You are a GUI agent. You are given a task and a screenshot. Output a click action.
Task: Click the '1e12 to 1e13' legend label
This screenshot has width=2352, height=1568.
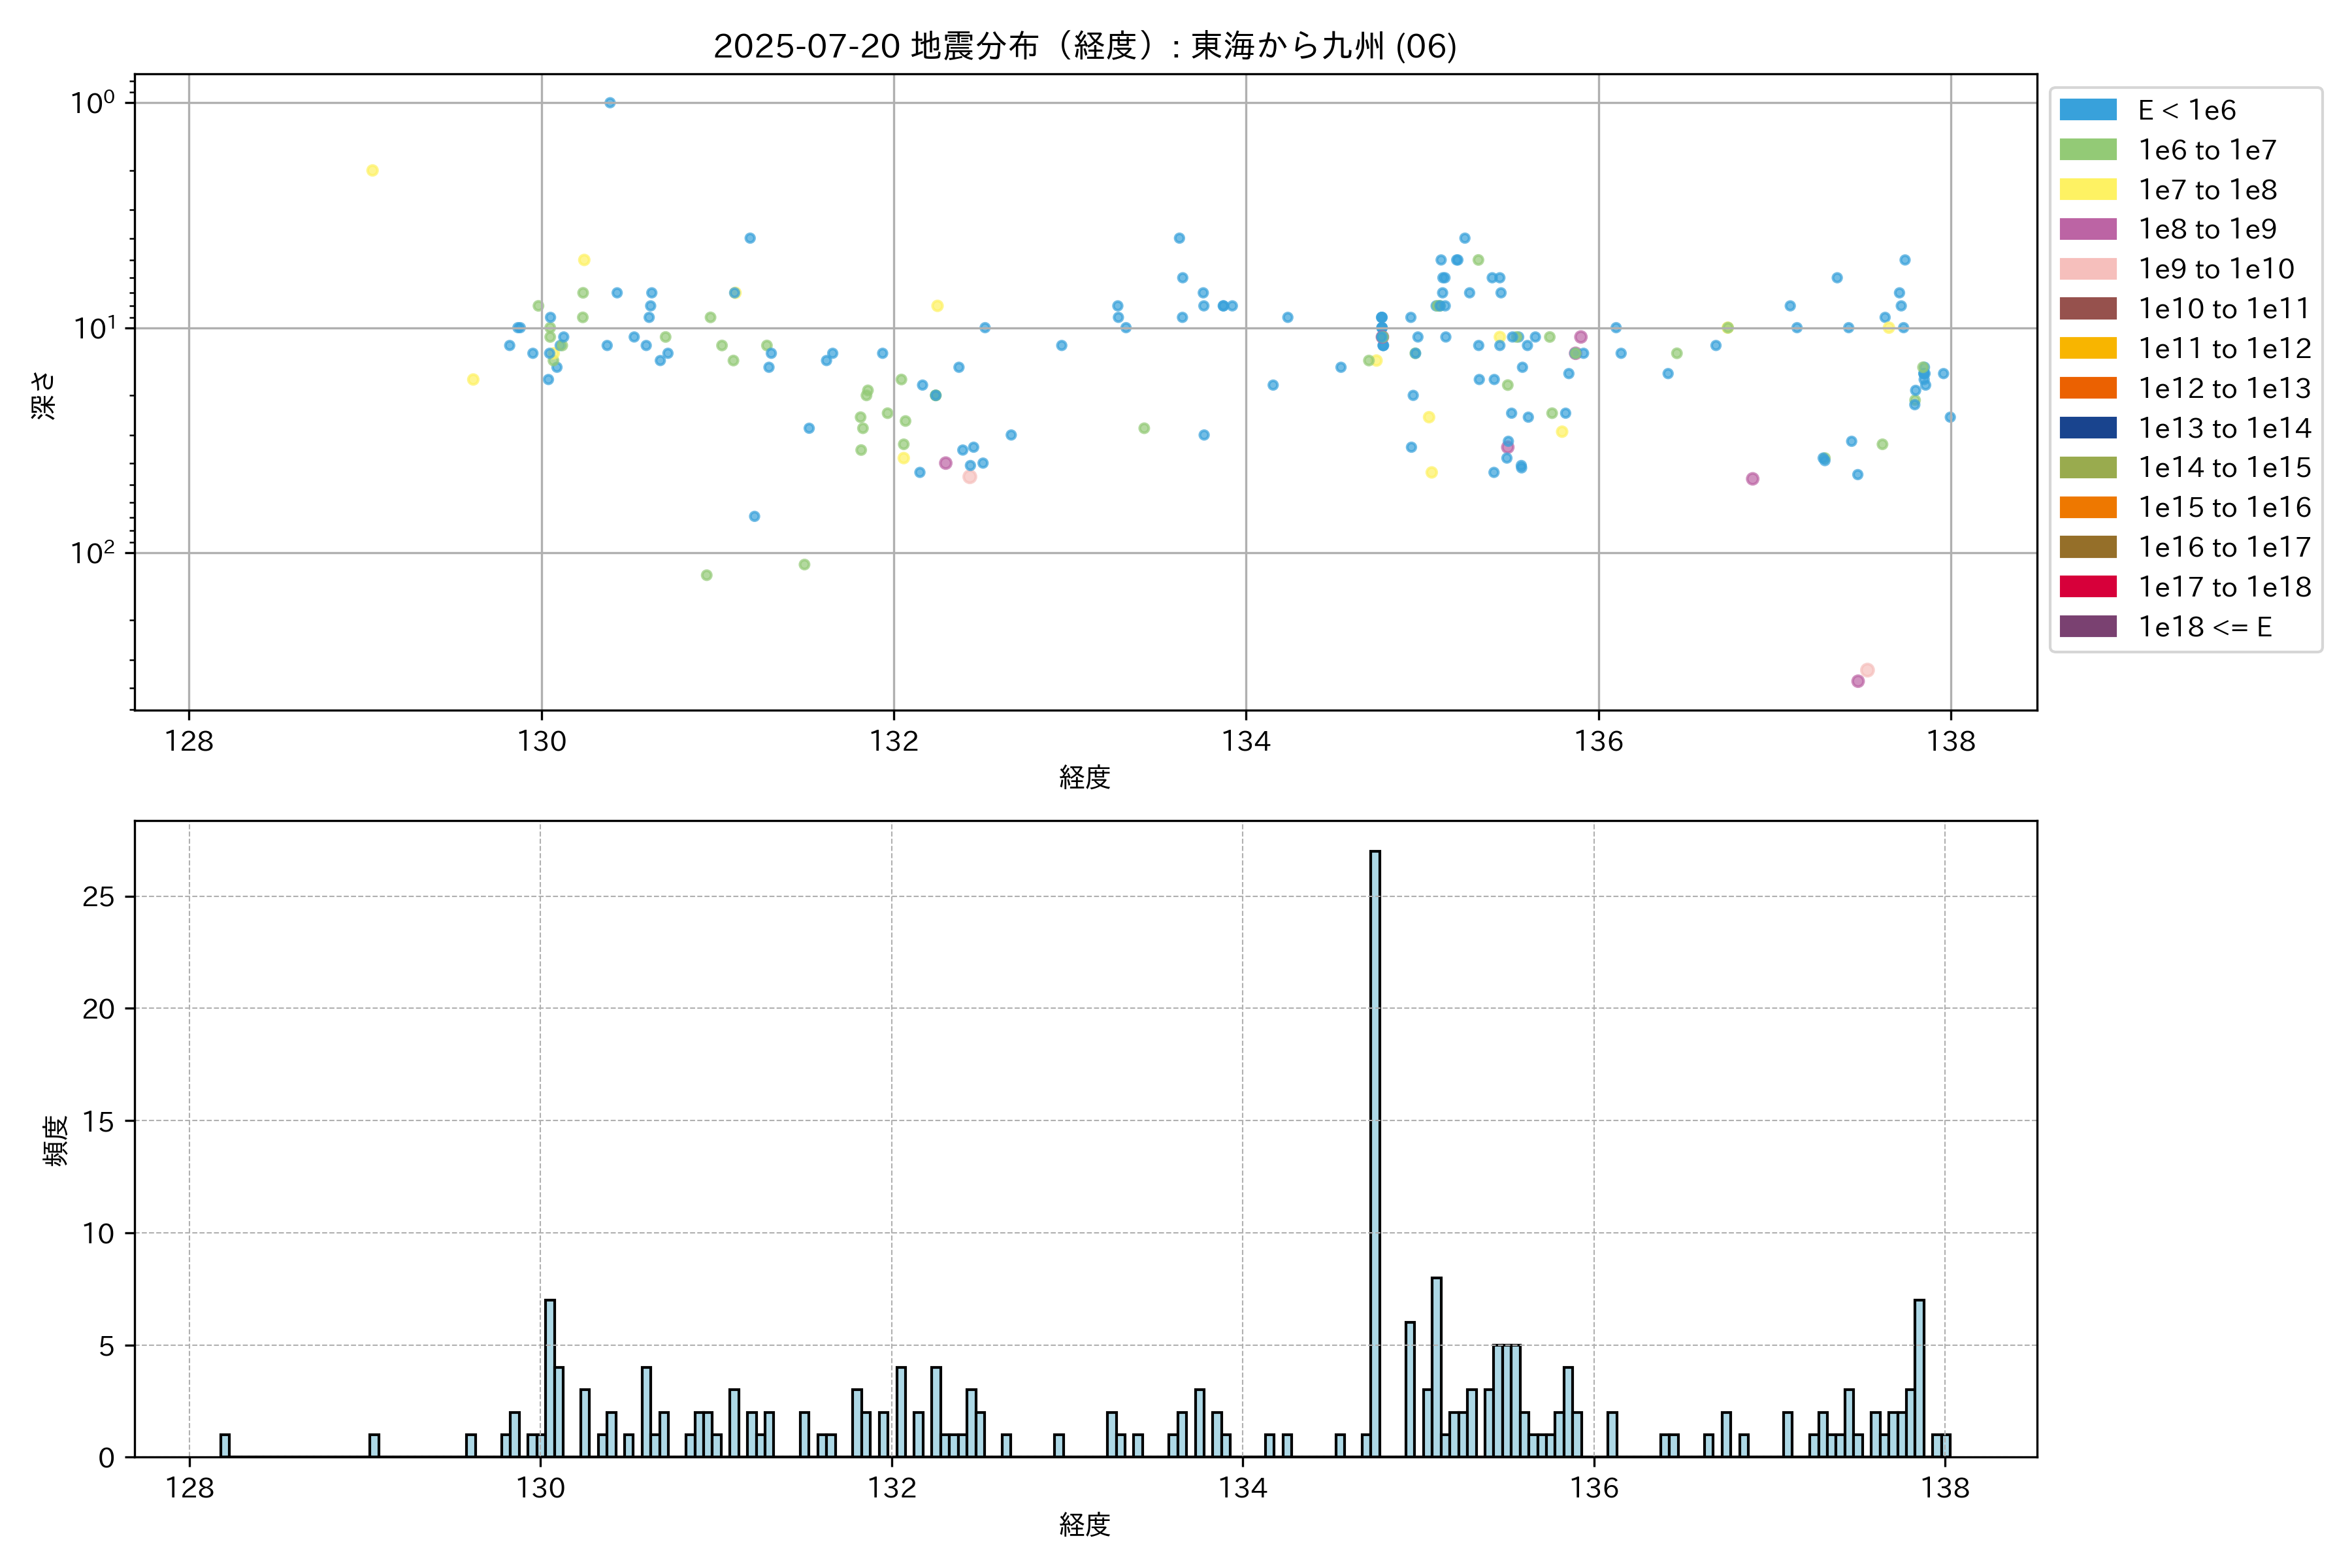2224,388
